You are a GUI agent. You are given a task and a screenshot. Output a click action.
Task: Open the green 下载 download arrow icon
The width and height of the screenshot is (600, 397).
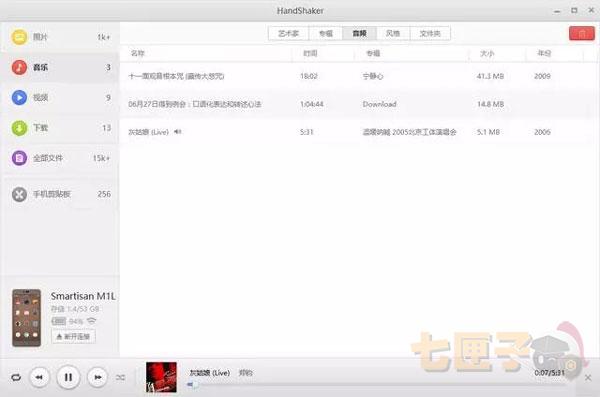pos(19,128)
